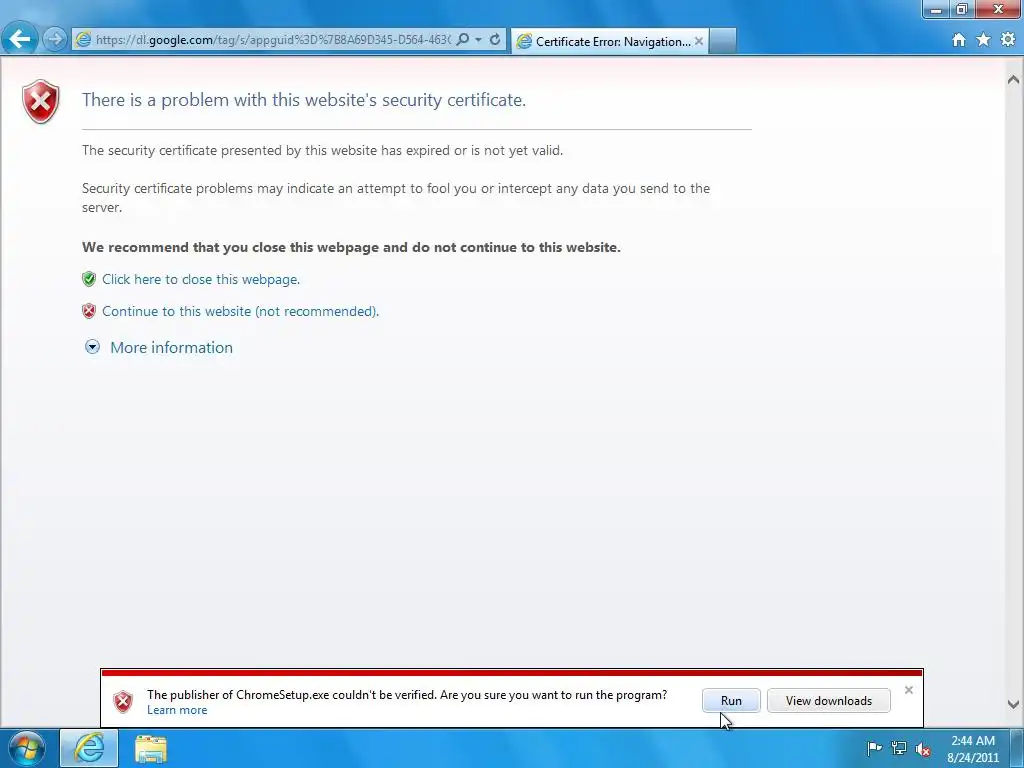
Task: Click the network status tray icon
Action: pos(899,749)
